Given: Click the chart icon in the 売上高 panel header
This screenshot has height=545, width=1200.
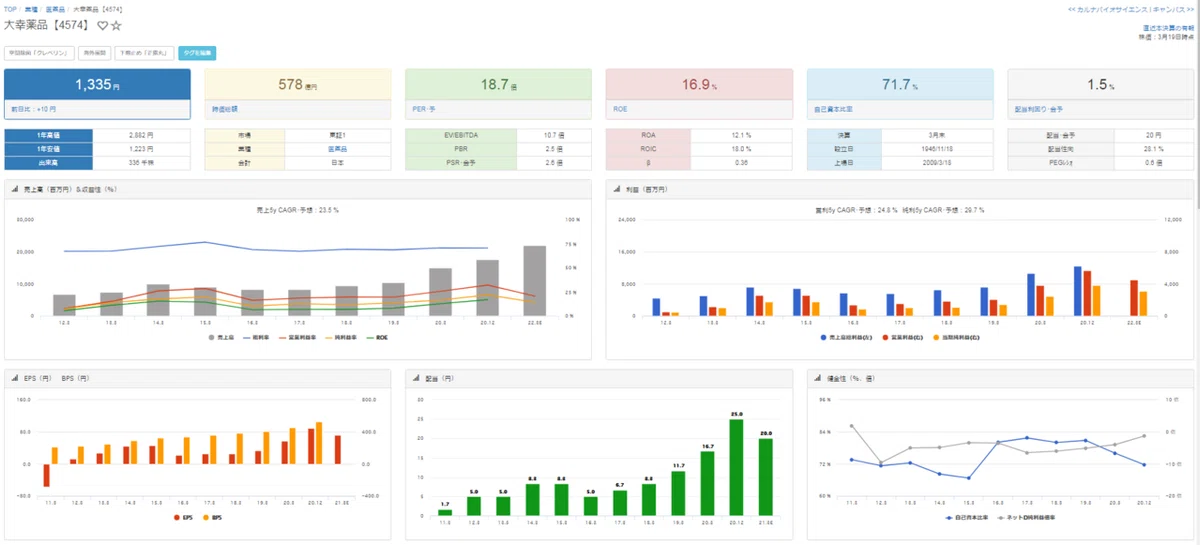Looking at the screenshot, I should 14,188.
